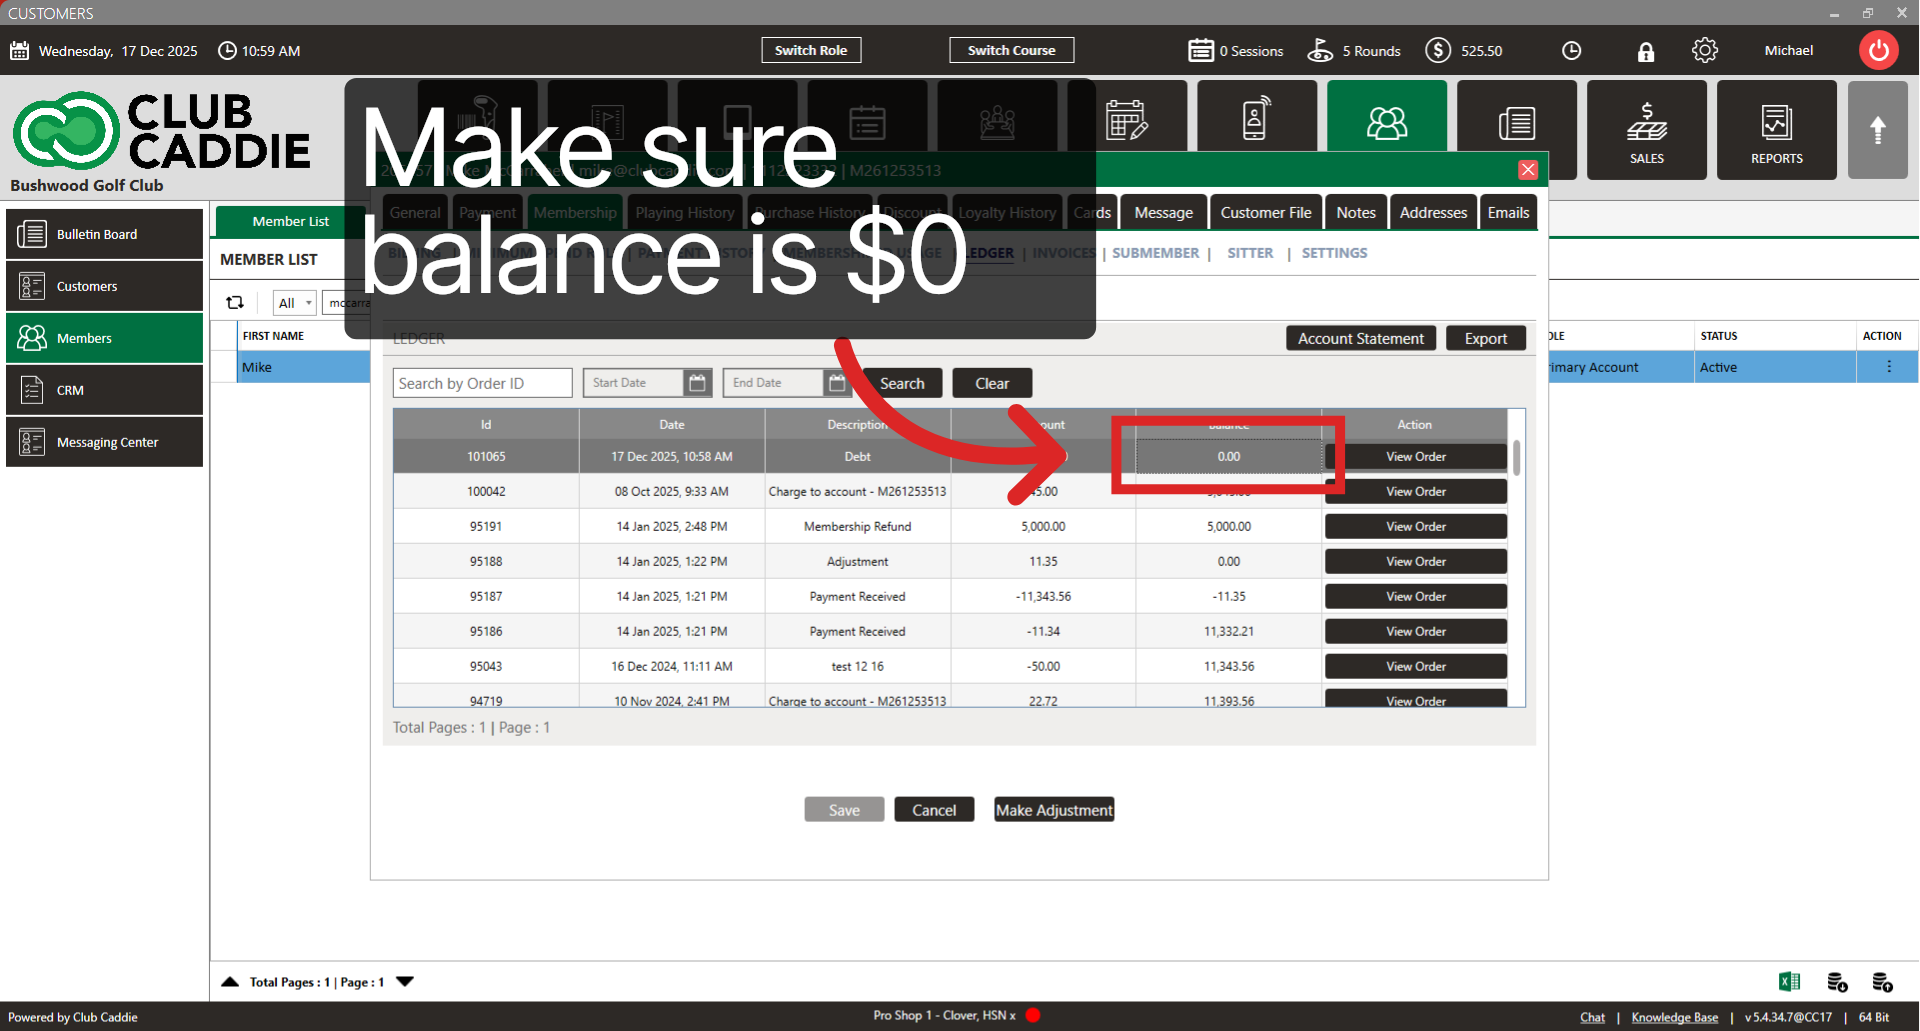The image size is (1920, 1031).
Task: Click the lock icon in the top bar
Action: coord(1646,50)
